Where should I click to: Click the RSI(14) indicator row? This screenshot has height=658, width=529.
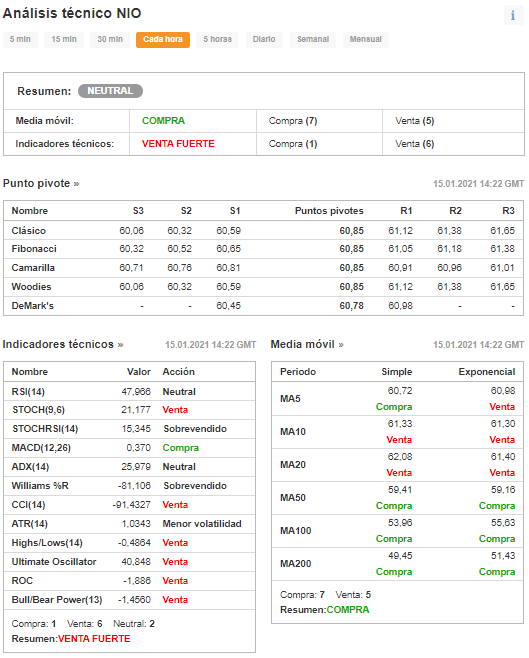pos(129,392)
